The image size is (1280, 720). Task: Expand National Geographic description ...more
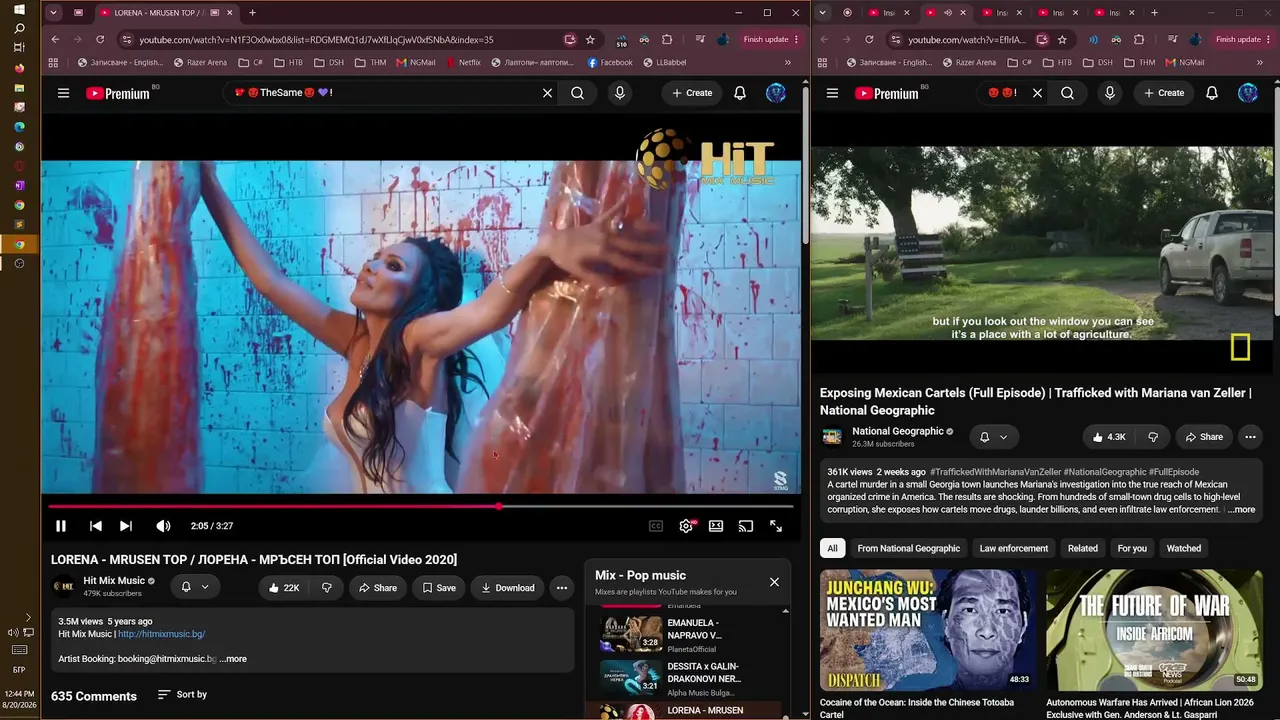pyautogui.click(x=1241, y=510)
